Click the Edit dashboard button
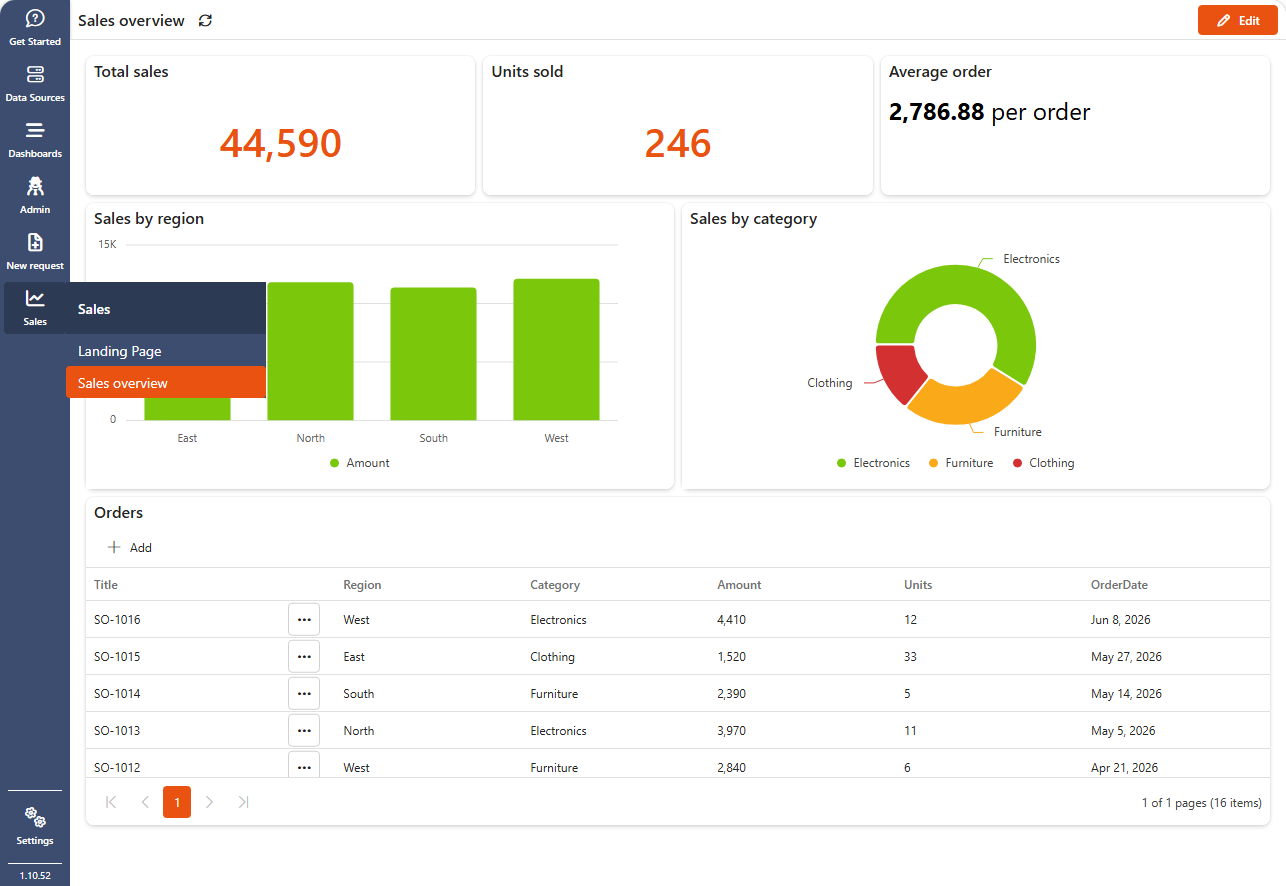1286x886 pixels. coord(1238,20)
